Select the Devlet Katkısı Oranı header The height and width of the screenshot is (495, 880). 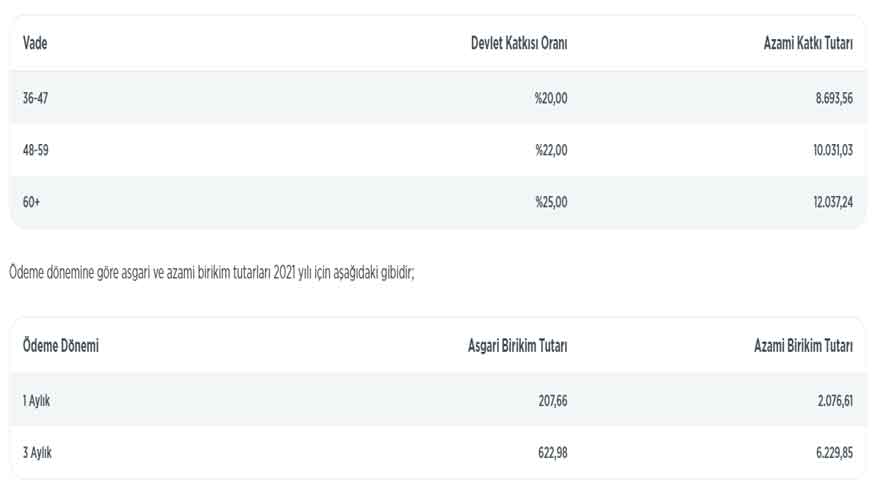pyautogui.click(x=519, y=43)
